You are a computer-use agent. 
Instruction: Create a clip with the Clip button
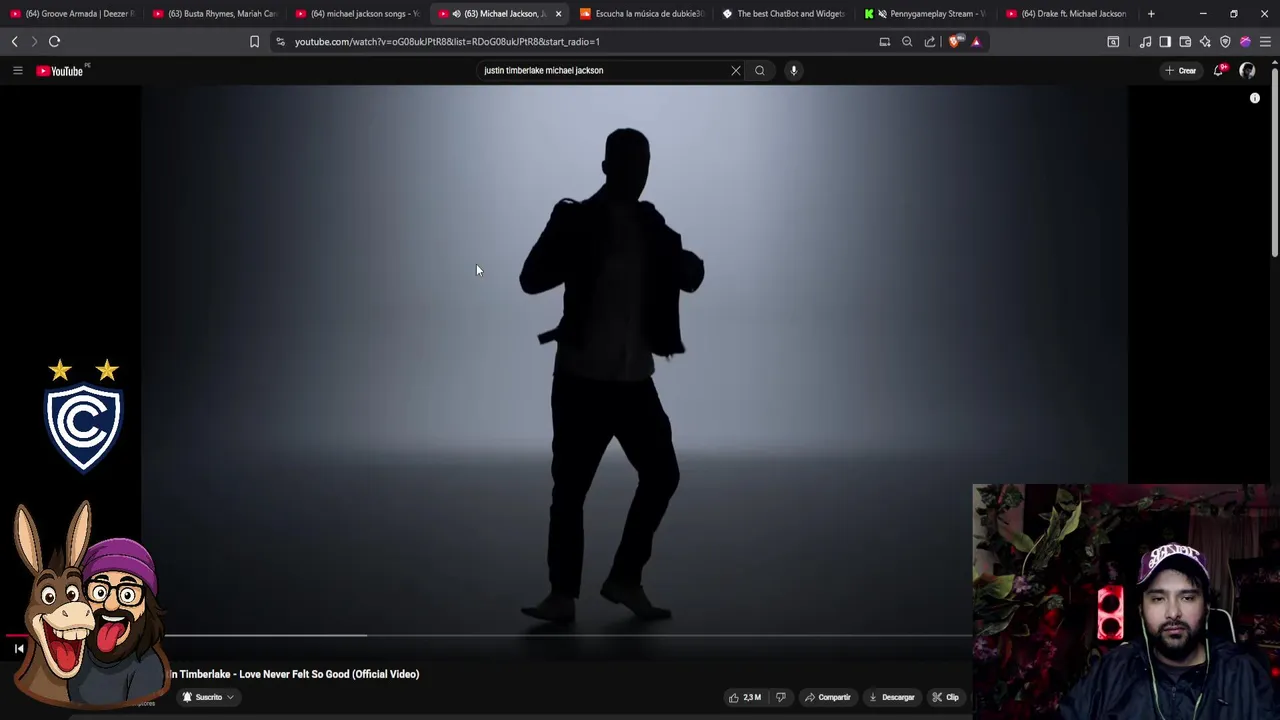946,697
